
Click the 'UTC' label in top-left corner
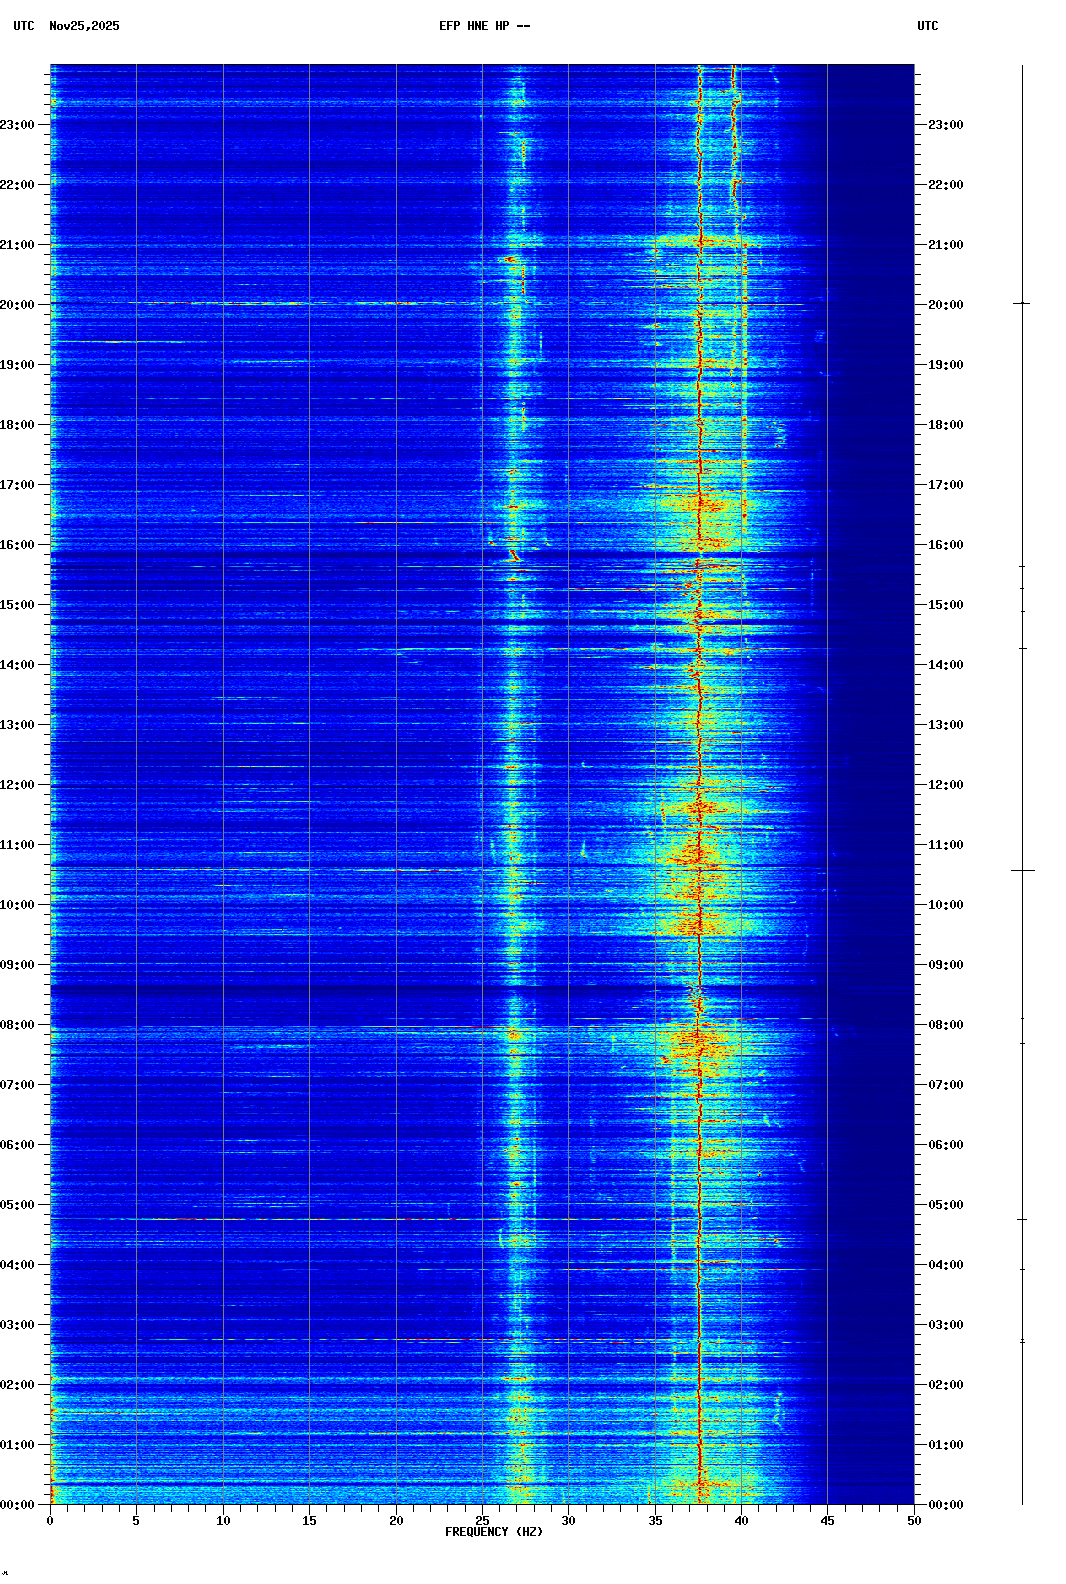[24, 26]
